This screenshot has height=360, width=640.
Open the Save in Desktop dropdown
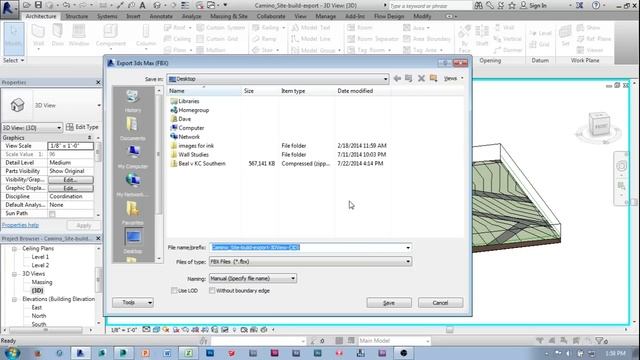click(278, 79)
